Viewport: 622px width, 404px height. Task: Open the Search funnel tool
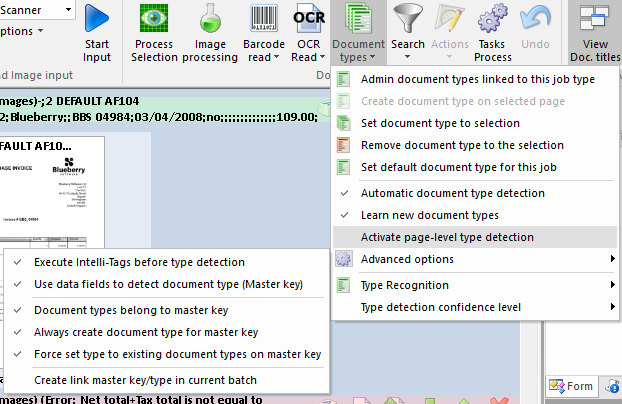(x=407, y=21)
